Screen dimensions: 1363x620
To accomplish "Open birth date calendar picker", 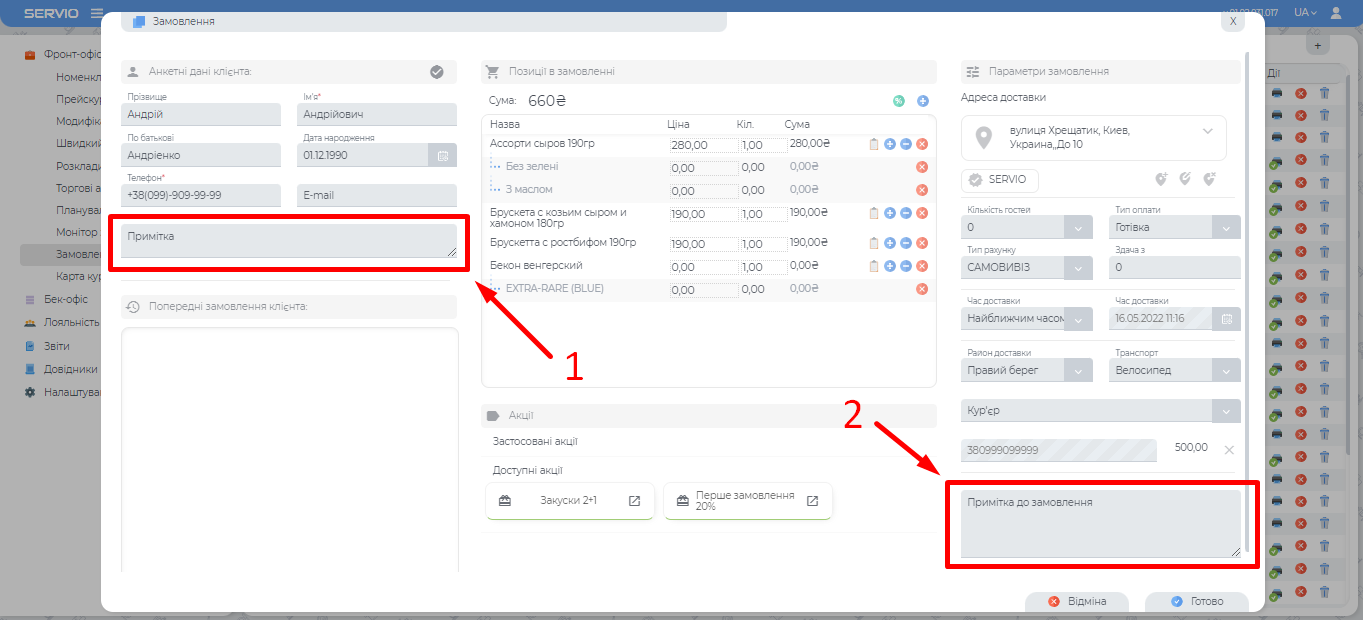I will click(x=442, y=155).
